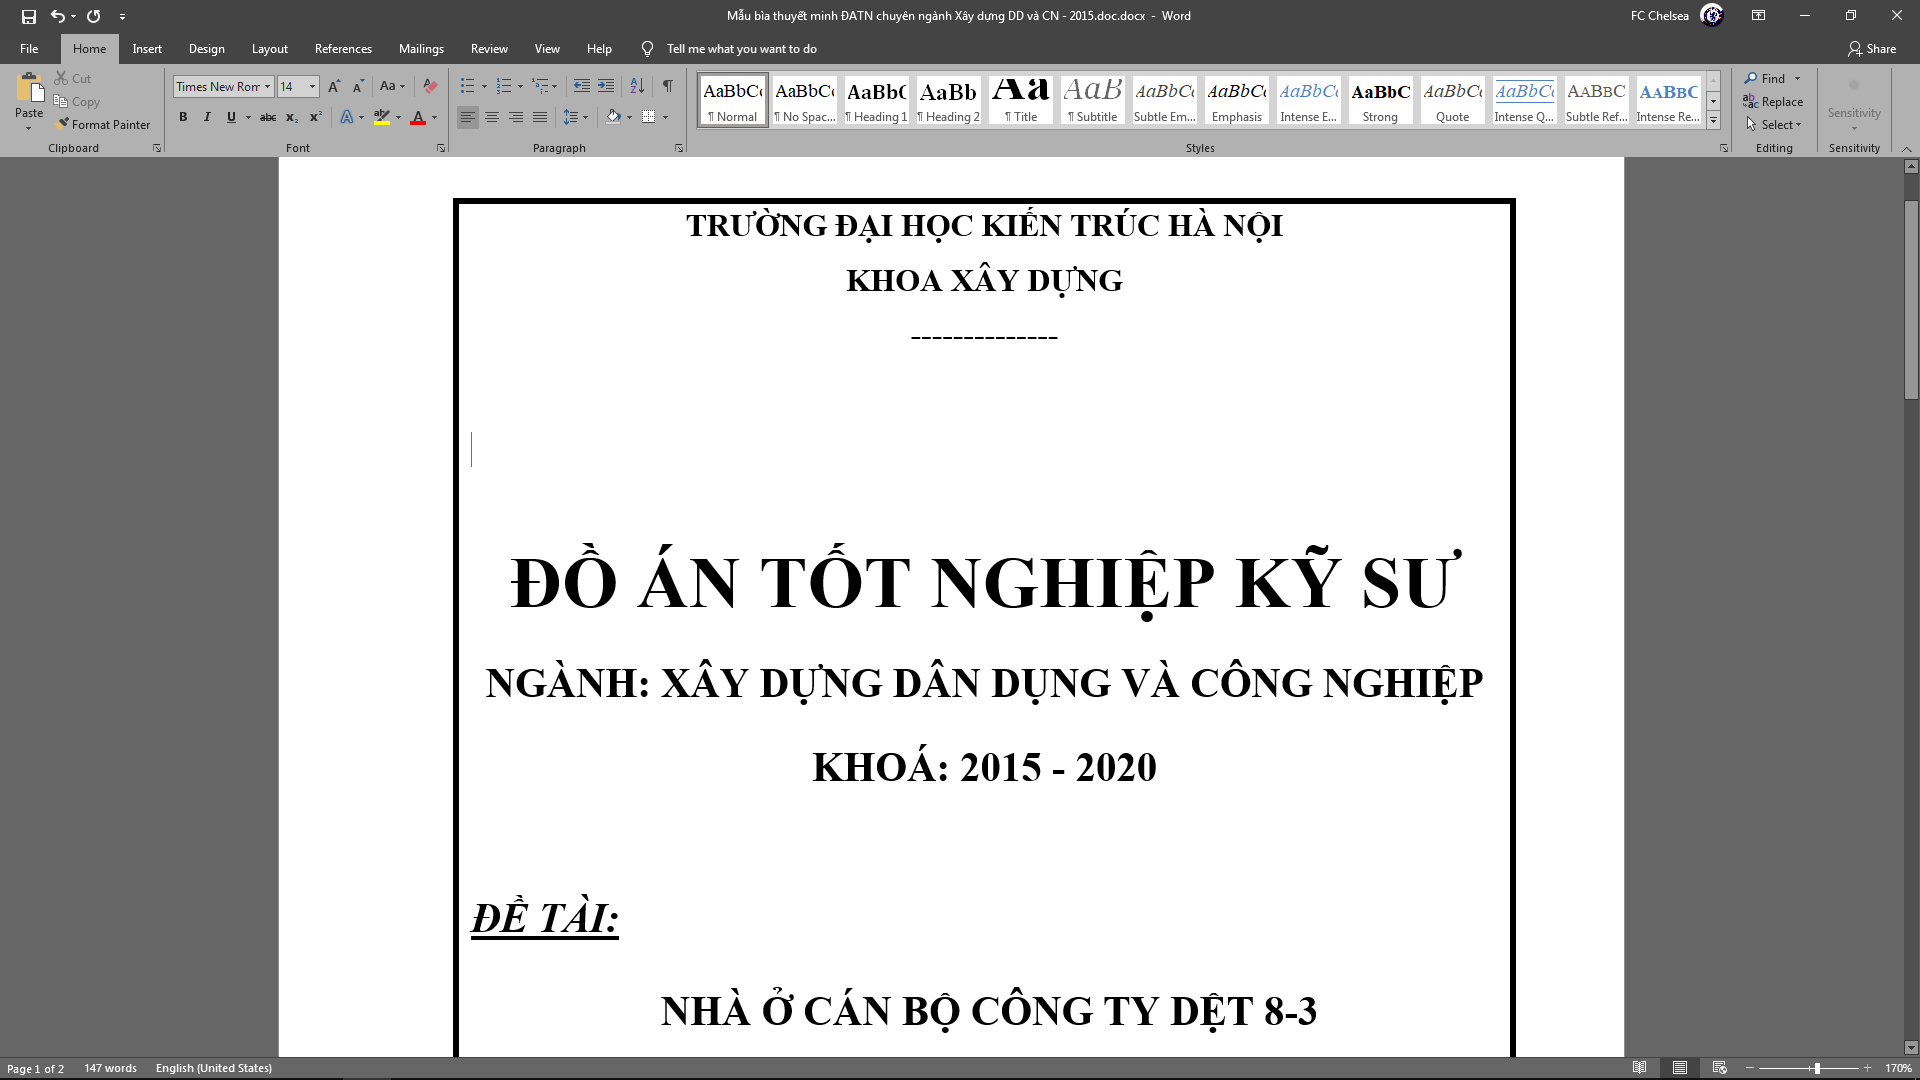This screenshot has width=1920, height=1080.
Task: Expand the Styles gallery More arrow
Action: tap(1713, 121)
